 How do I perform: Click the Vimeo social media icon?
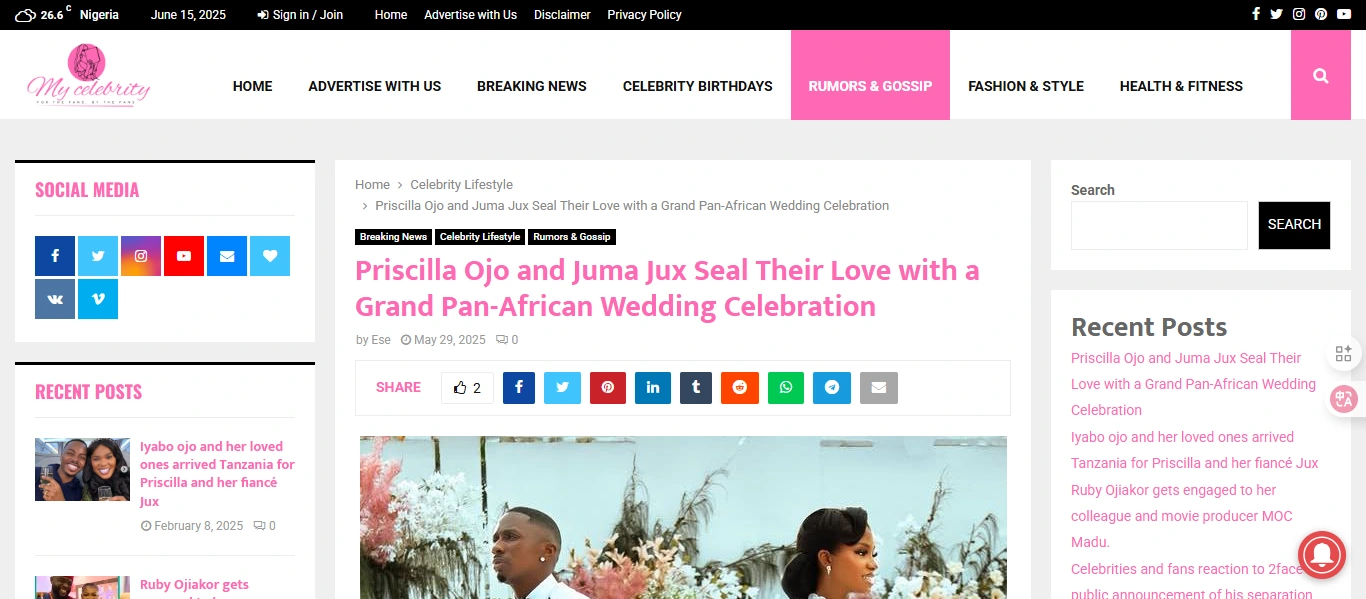pyautogui.click(x=98, y=299)
